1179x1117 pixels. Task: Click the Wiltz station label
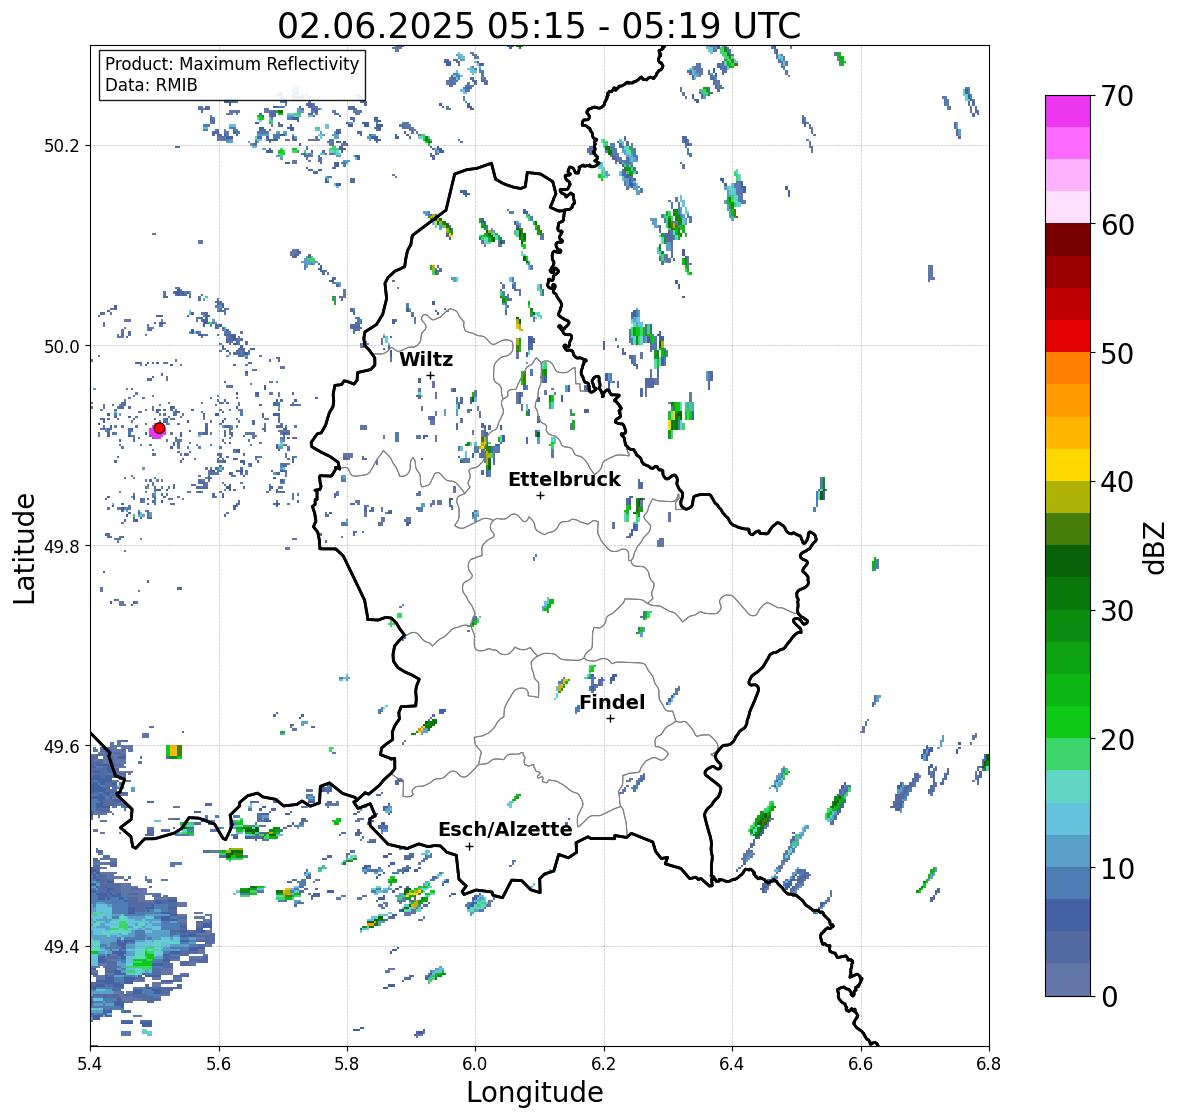(426, 359)
